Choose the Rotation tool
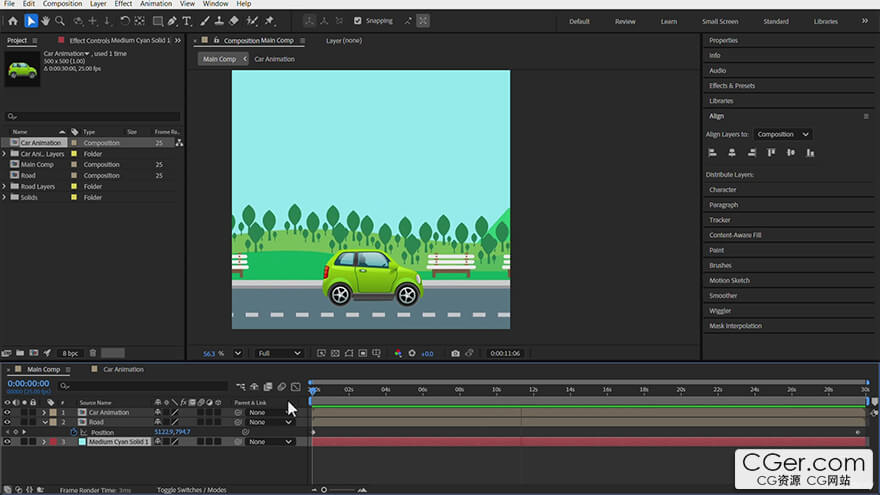Viewport: 880px width, 495px height. pyautogui.click(x=124, y=20)
